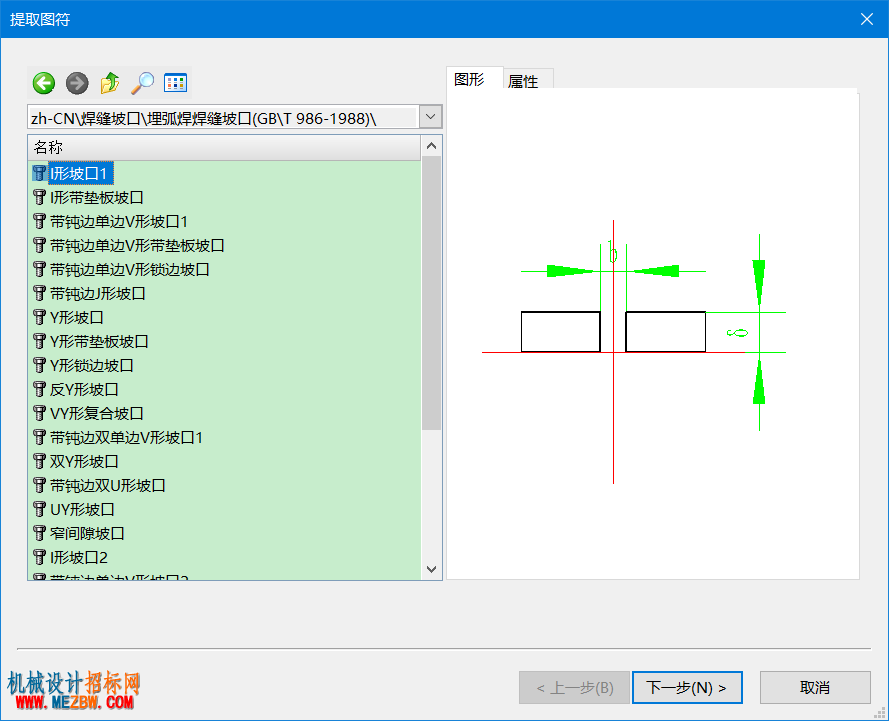
Task: Click the 名称 column header
Action: pos(224,147)
